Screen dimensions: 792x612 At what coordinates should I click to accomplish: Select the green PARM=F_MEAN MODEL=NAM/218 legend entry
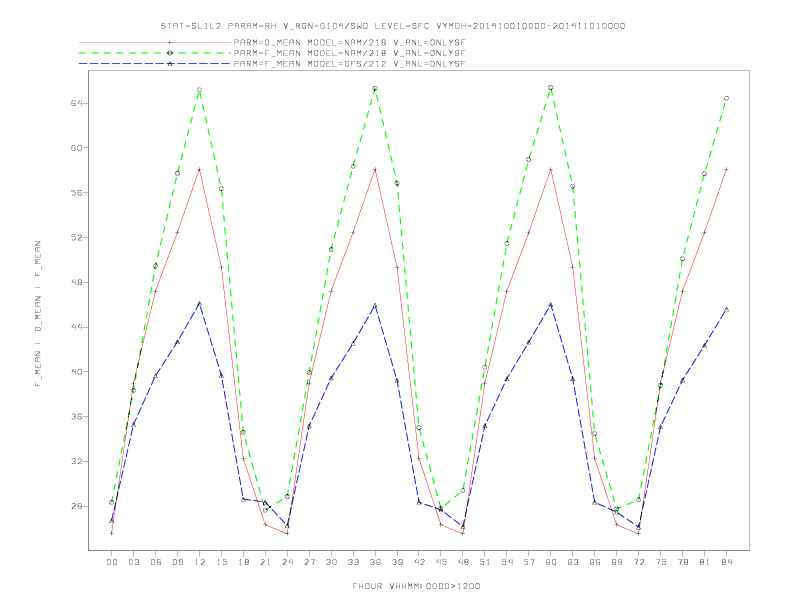(x=272, y=53)
